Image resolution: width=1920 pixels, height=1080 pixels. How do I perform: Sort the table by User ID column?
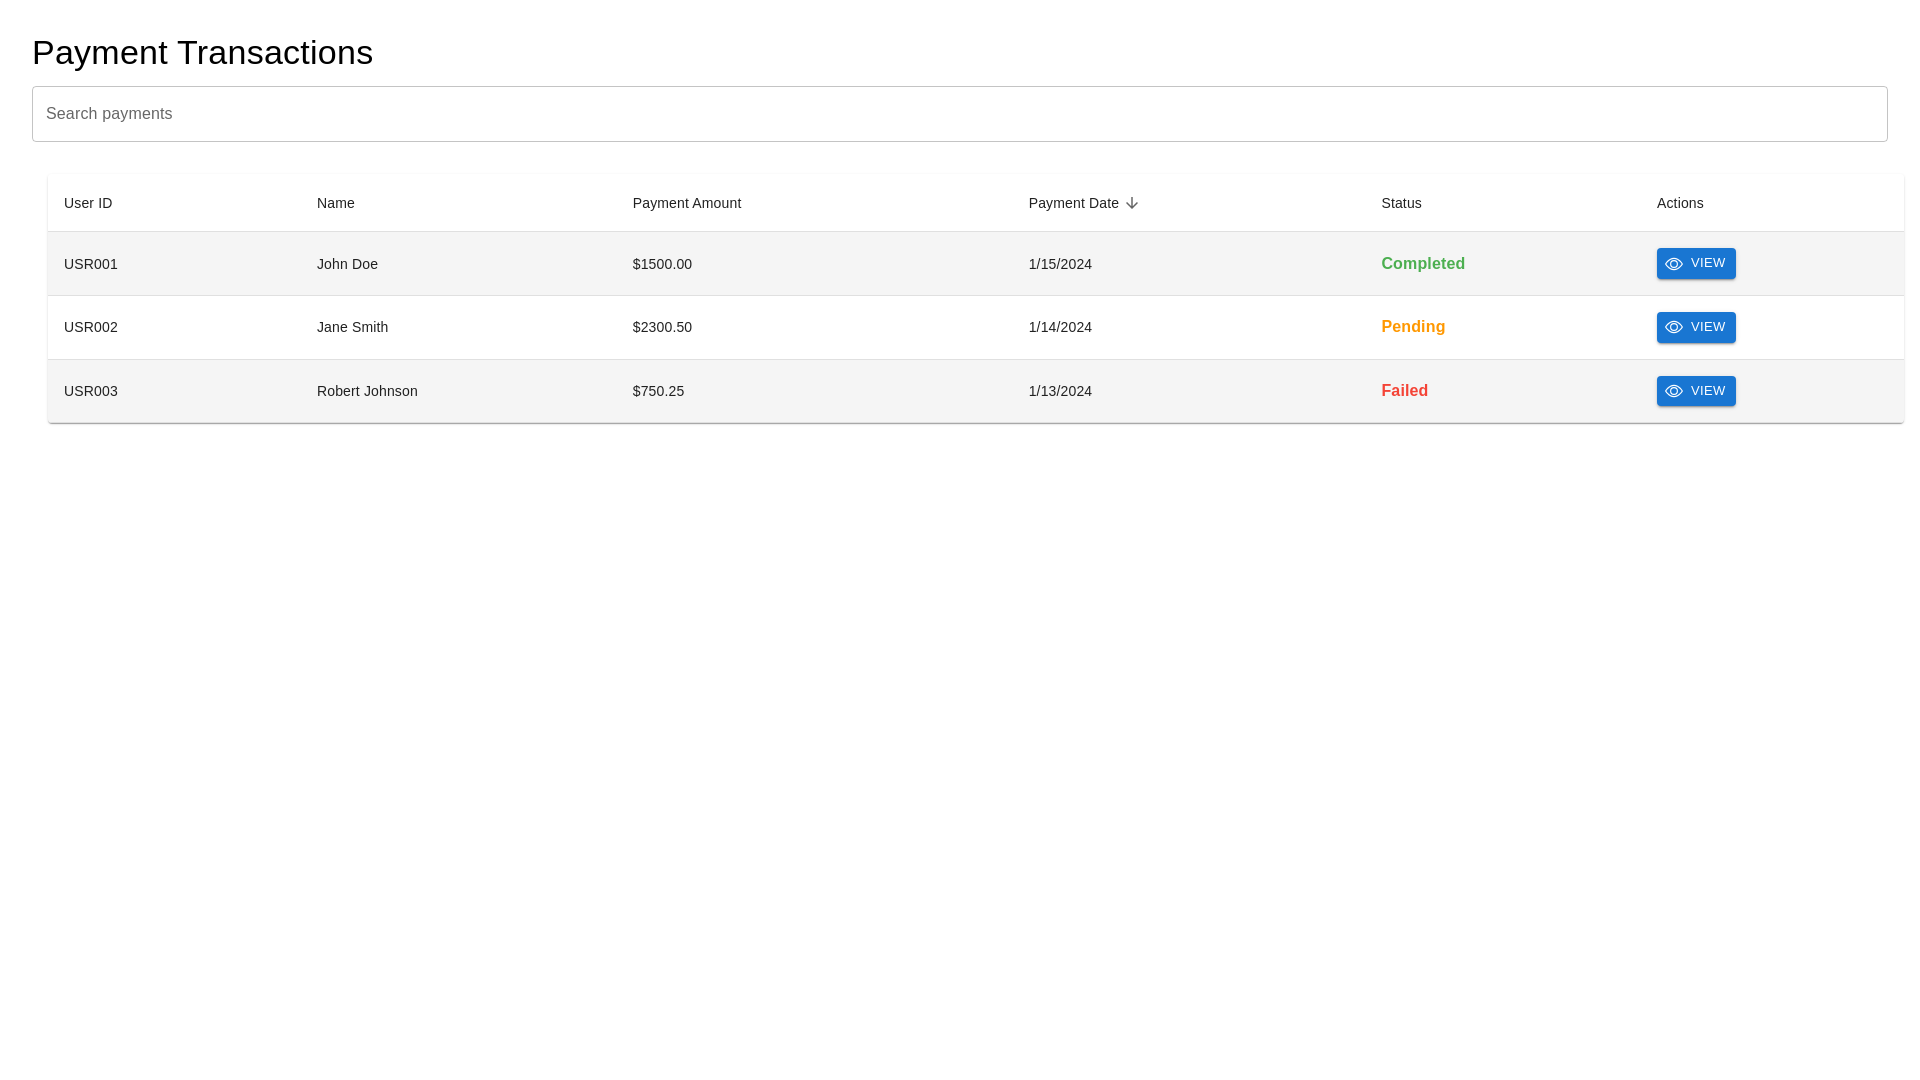click(x=87, y=203)
